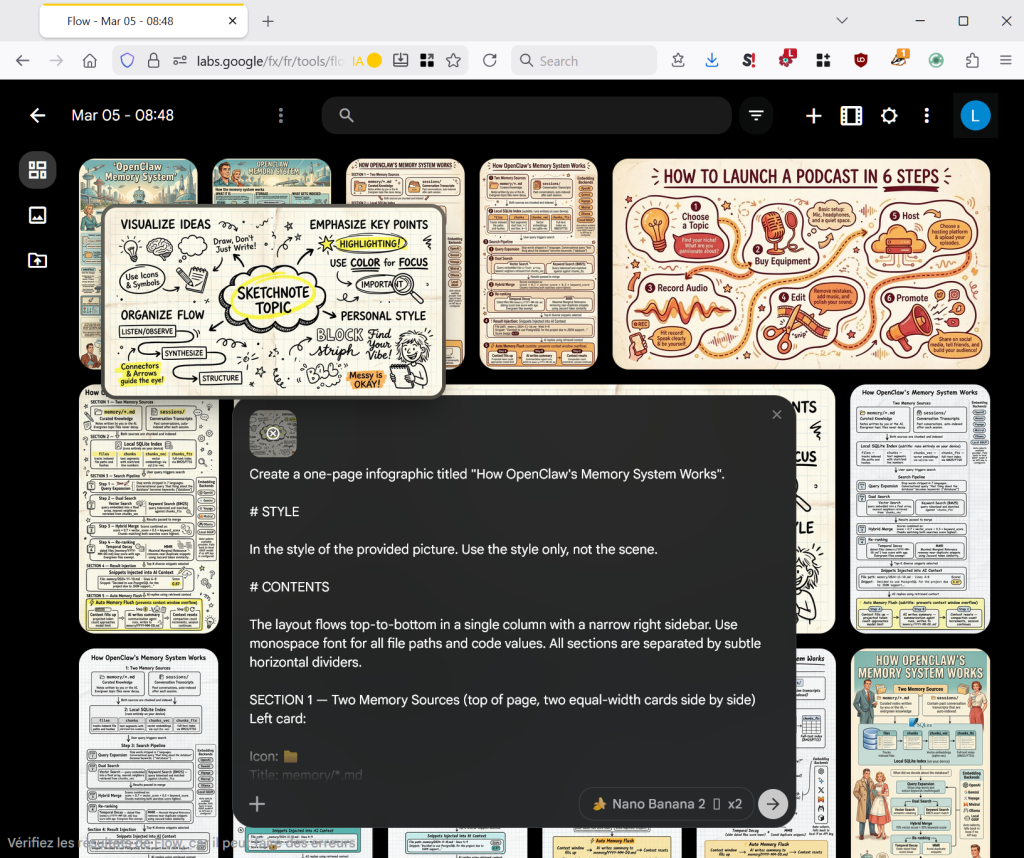The height and width of the screenshot is (858, 1024).
Task: Go back using the Flow back arrow
Action: click(x=38, y=116)
